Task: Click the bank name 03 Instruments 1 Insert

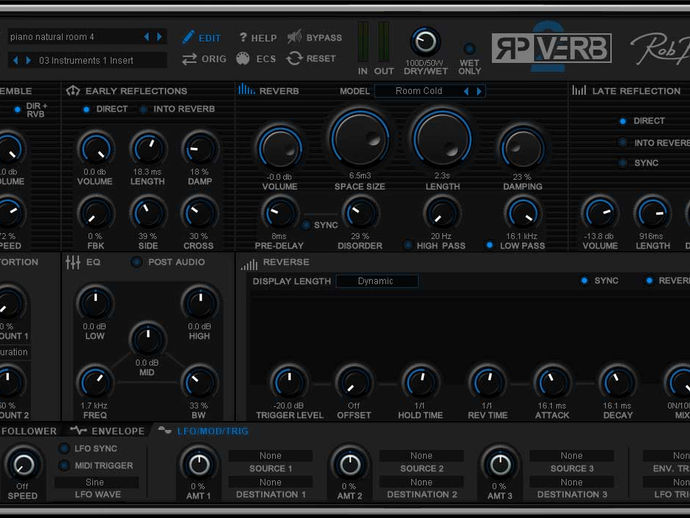Action: click(x=86, y=60)
